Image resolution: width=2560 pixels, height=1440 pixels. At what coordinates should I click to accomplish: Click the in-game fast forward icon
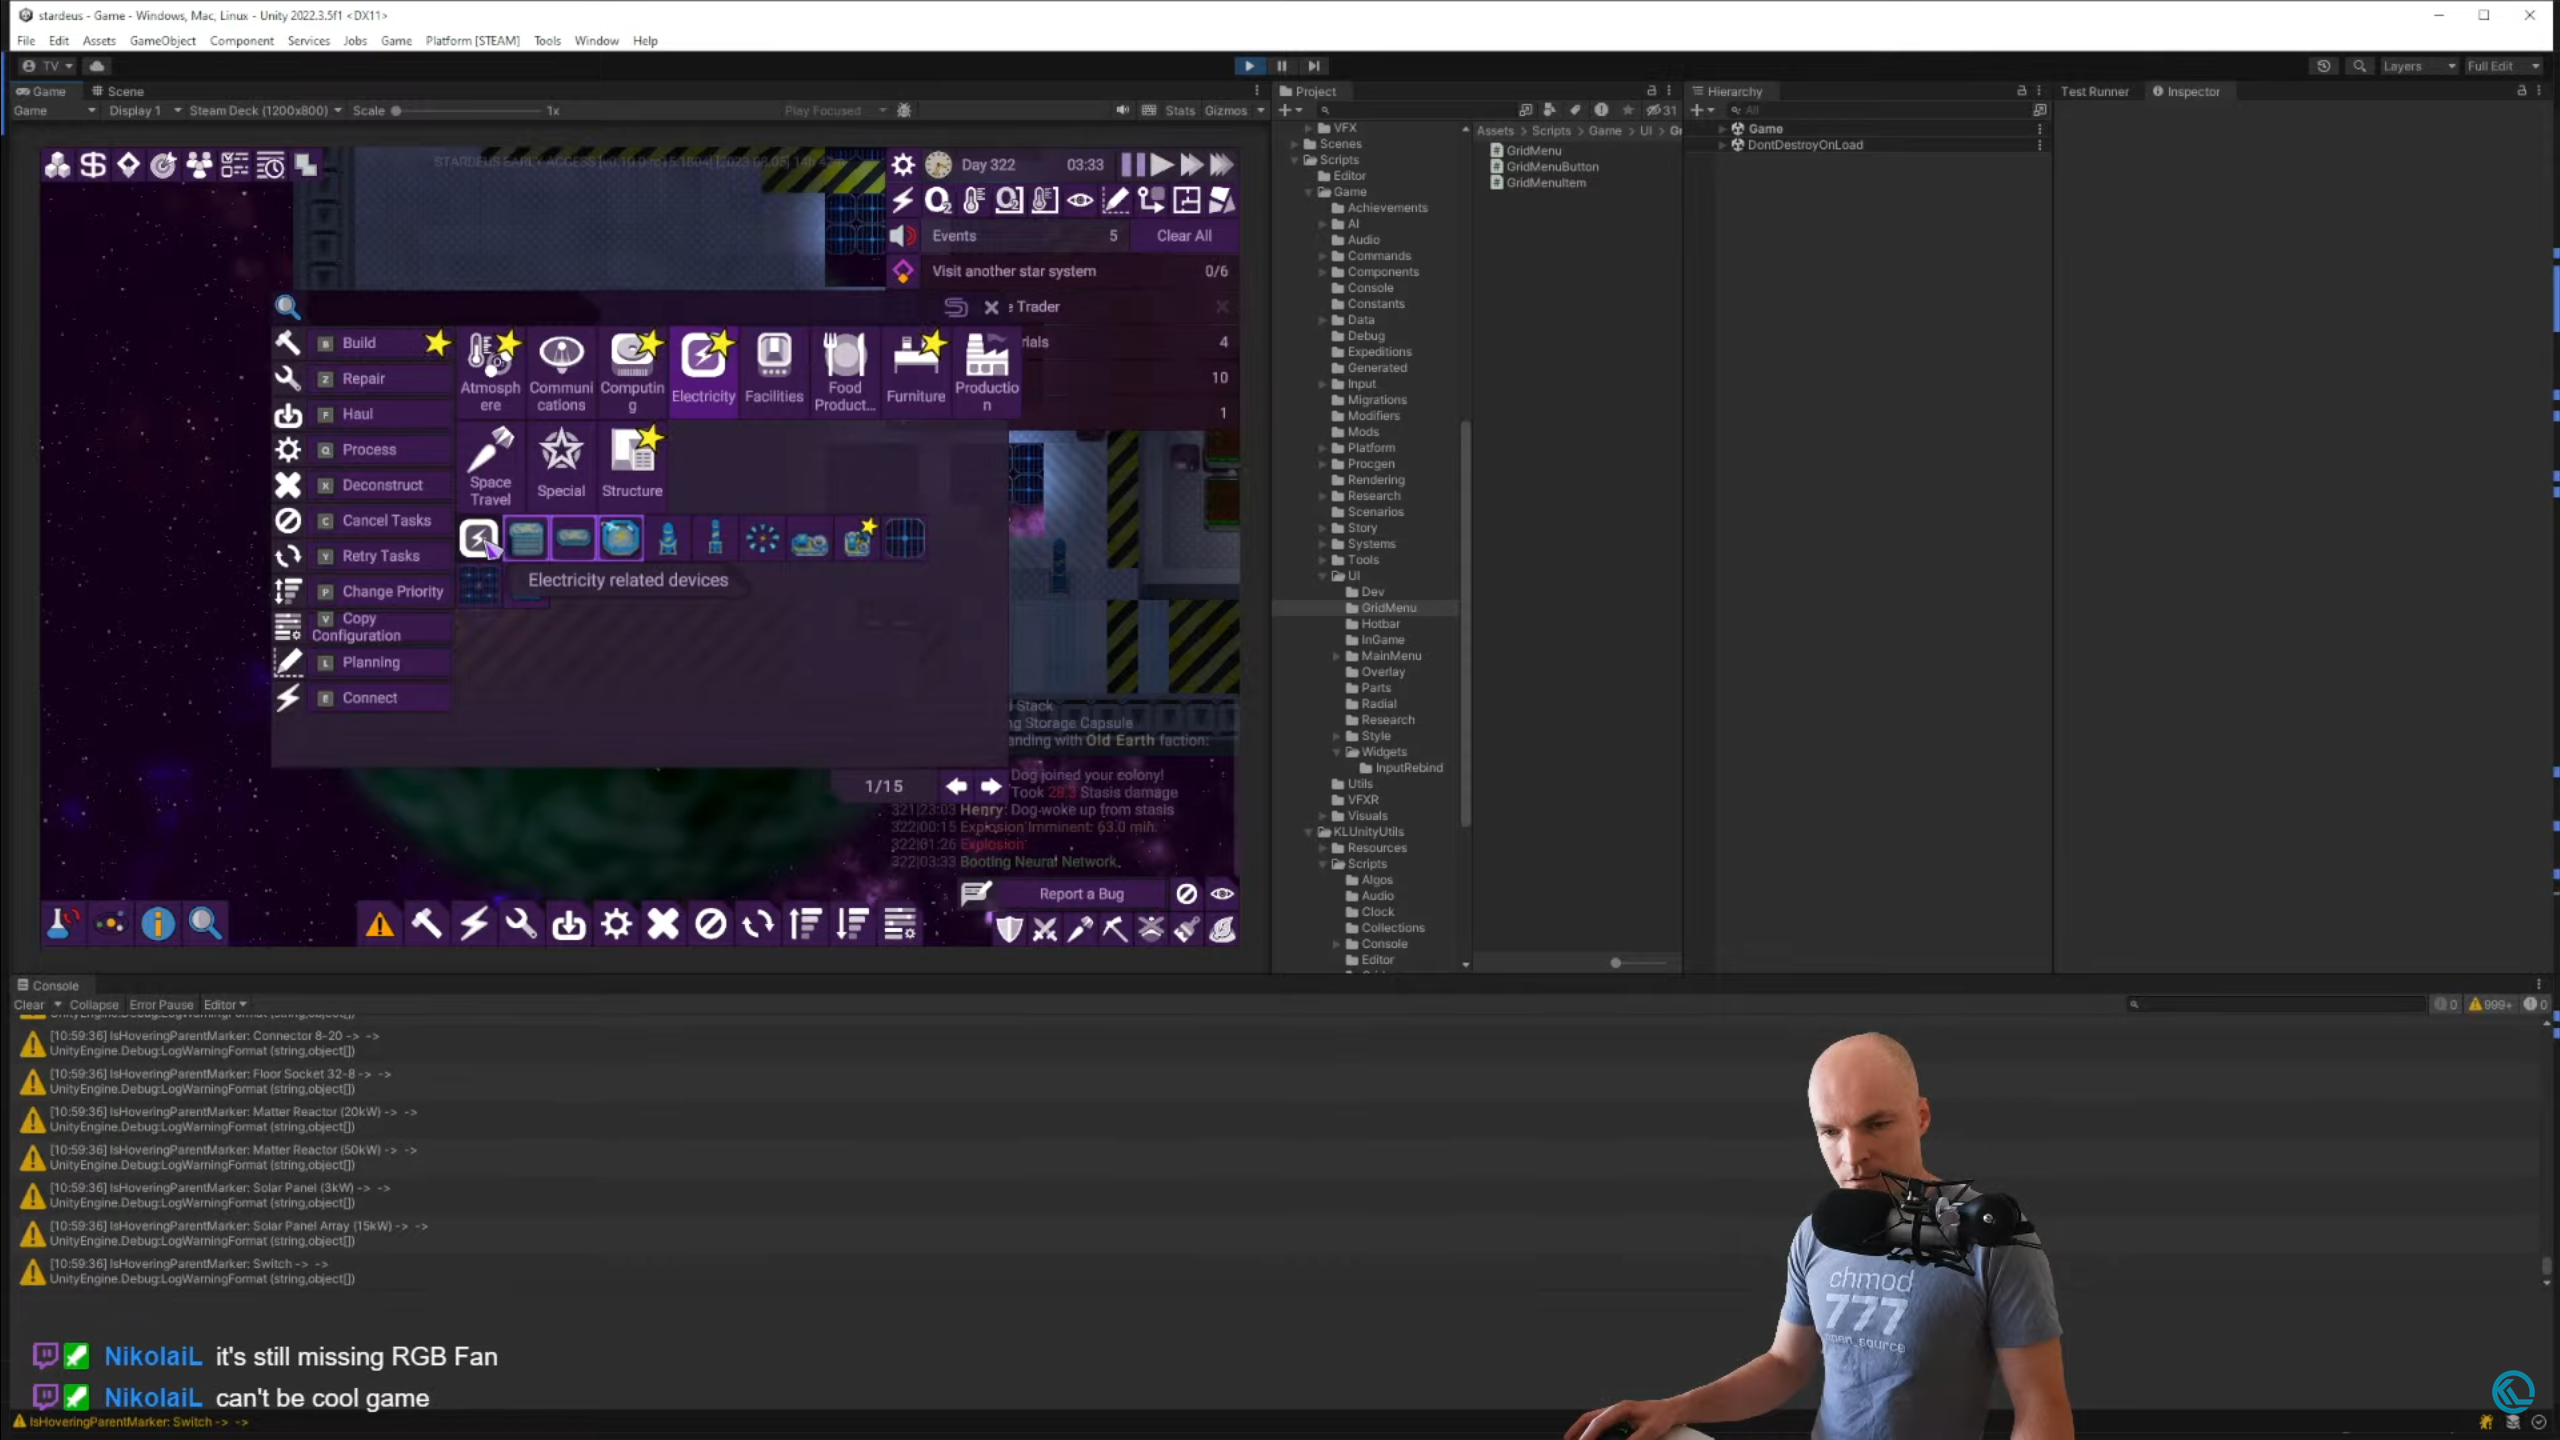[x=1190, y=164]
